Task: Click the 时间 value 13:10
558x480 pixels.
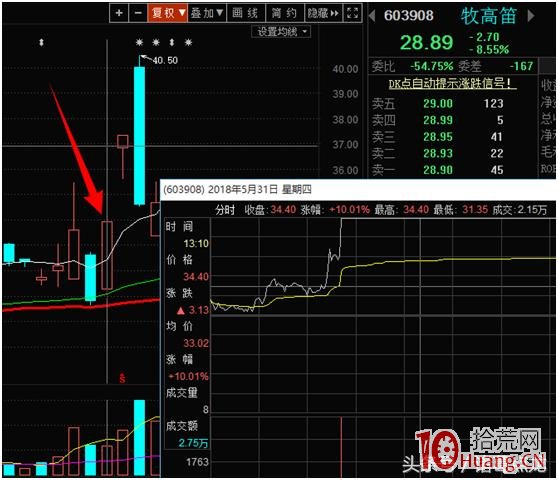Action: 196,243
